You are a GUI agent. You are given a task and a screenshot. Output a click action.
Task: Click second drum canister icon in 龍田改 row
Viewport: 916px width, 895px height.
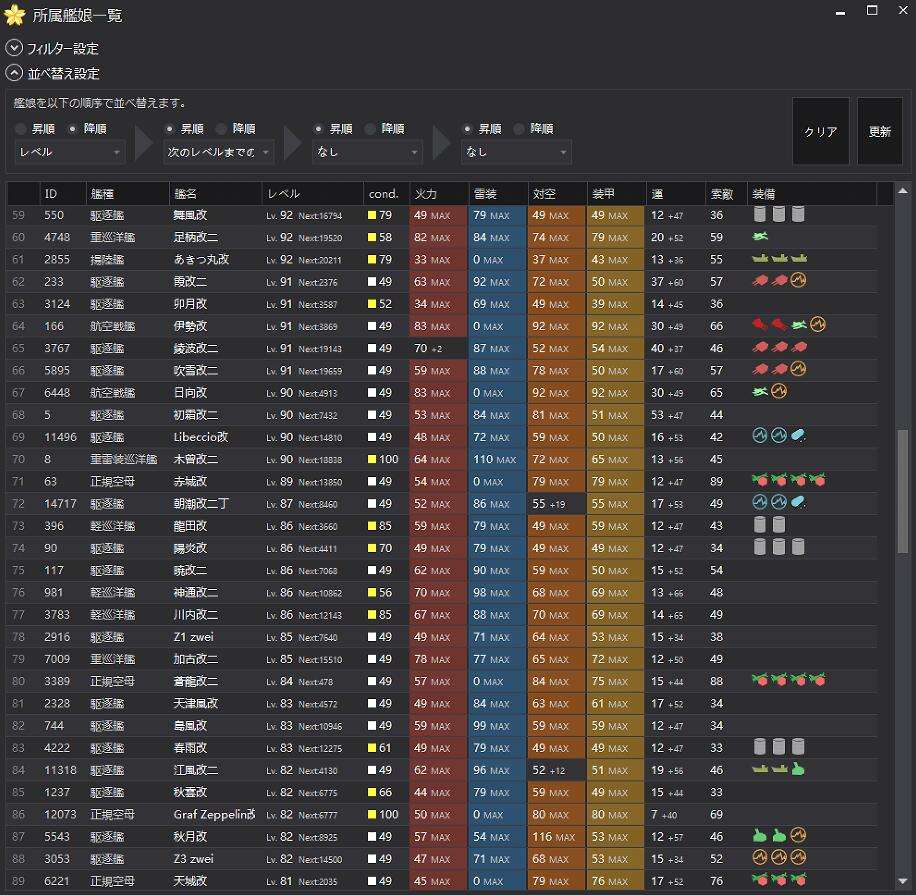click(x=779, y=525)
